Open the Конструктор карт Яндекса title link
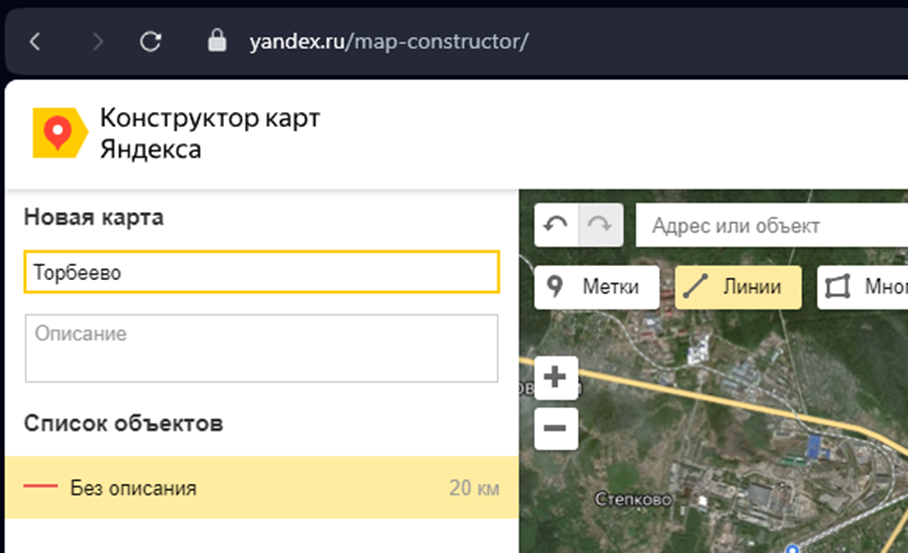Image resolution: width=908 pixels, height=553 pixels. pyautogui.click(x=210, y=133)
